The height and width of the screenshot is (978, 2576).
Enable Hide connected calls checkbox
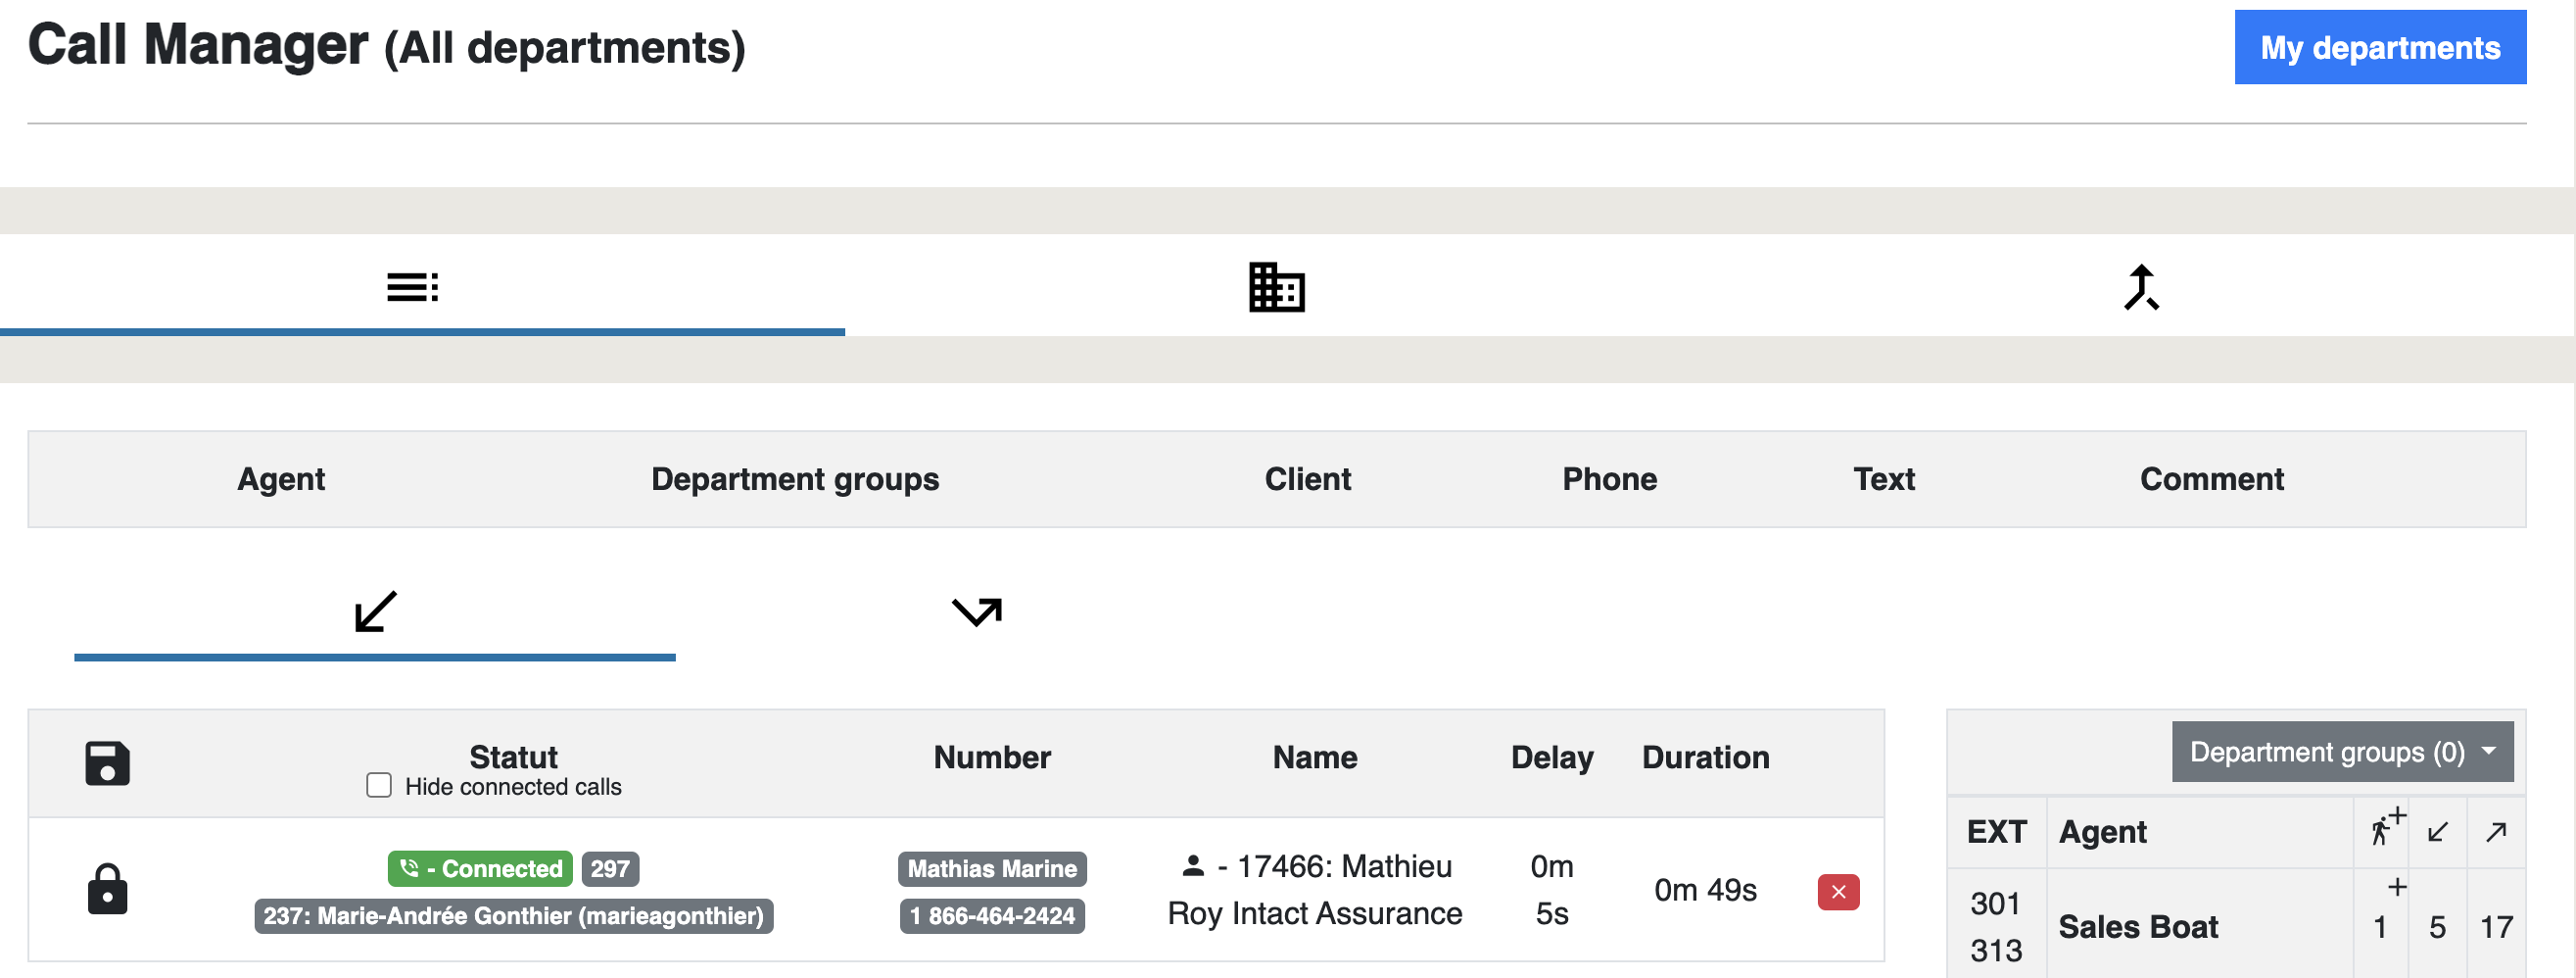click(x=379, y=786)
